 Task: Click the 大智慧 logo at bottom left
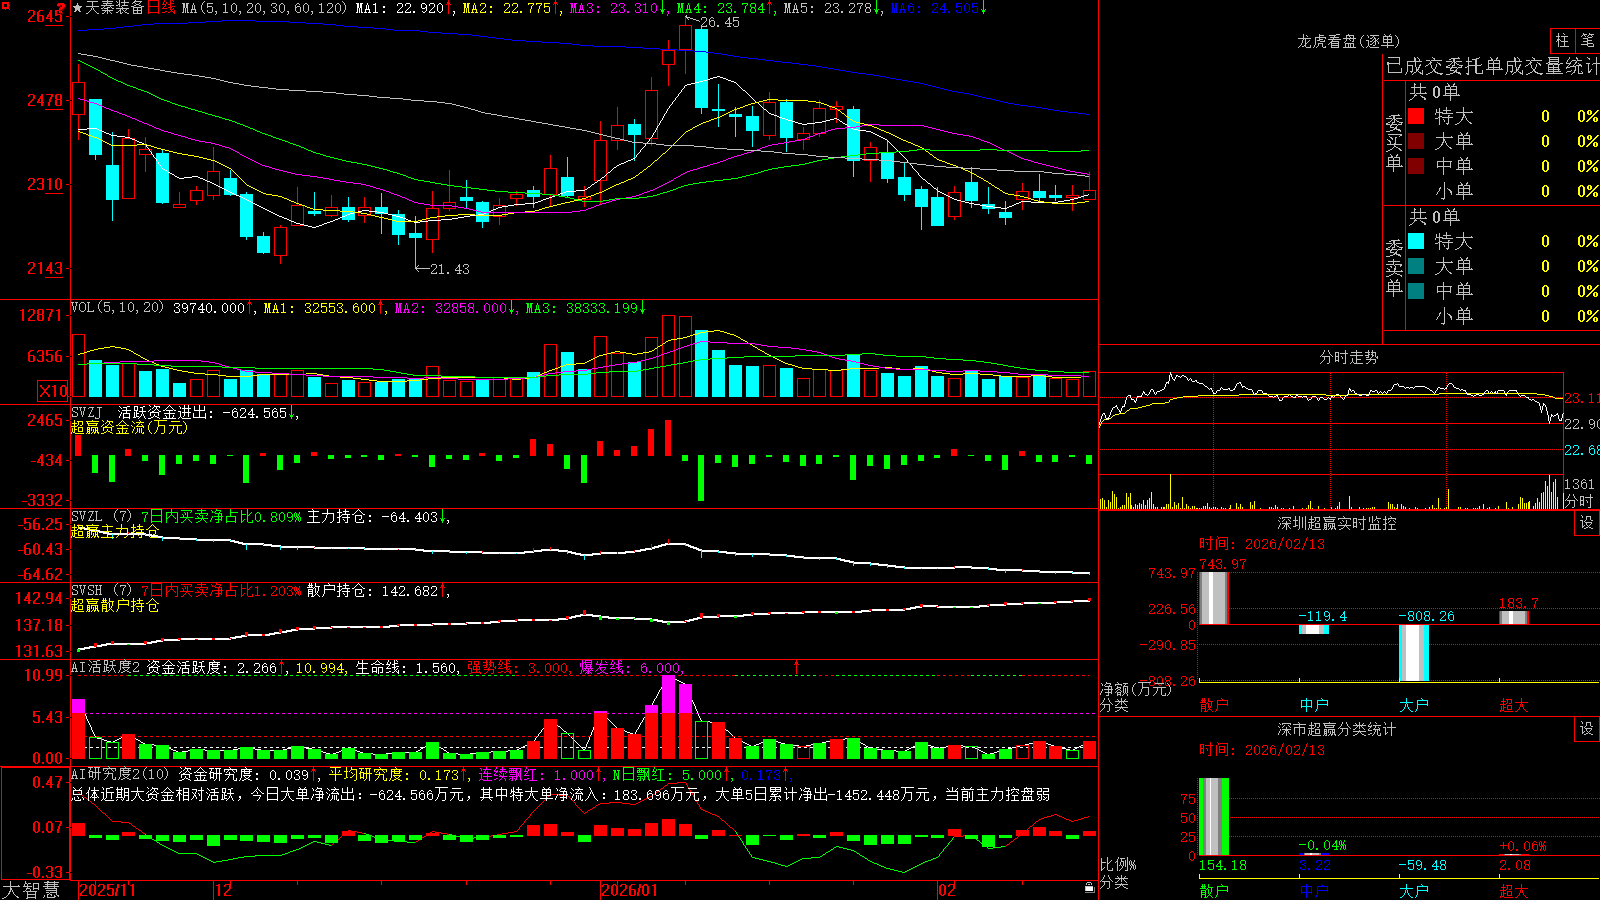[31, 889]
